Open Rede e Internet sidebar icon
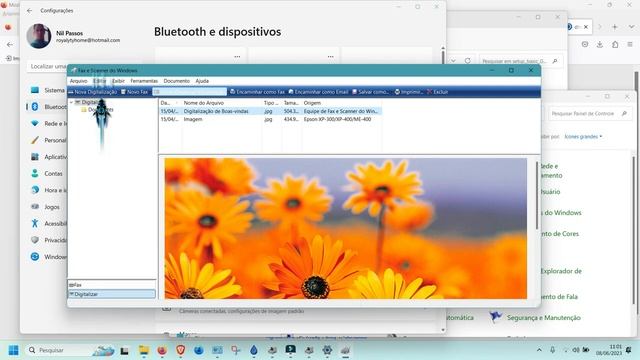The width and height of the screenshot is (640, 360). click(35, 123)
